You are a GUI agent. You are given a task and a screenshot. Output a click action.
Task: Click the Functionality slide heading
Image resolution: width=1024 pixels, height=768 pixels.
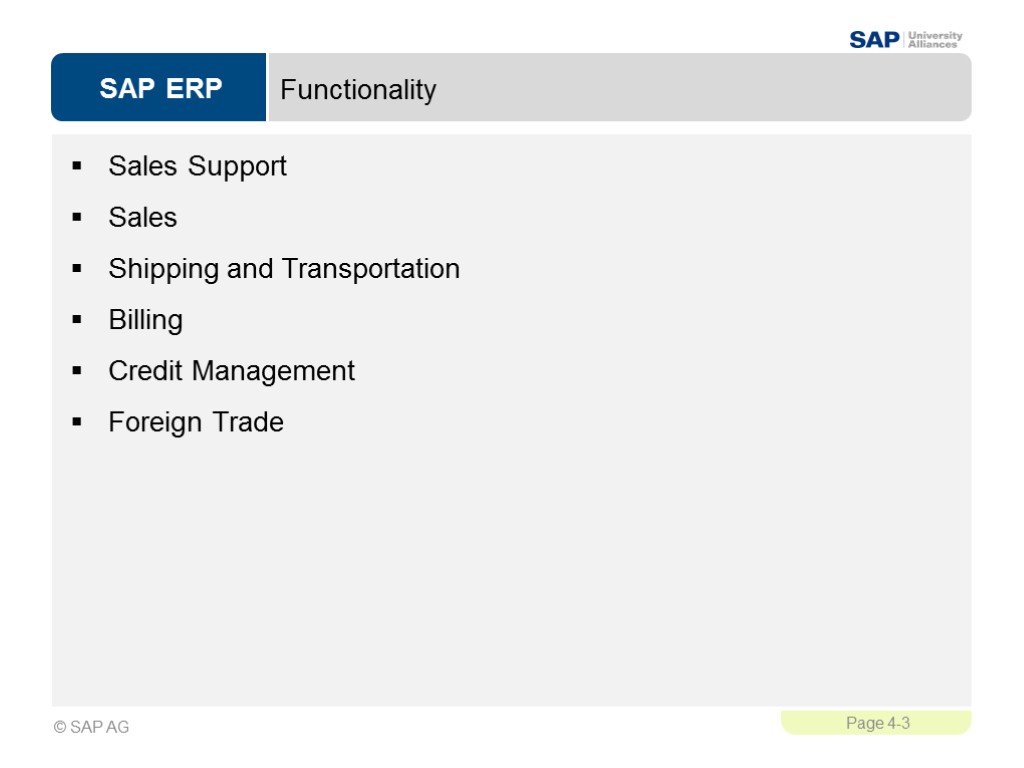[x=358, y=90]
